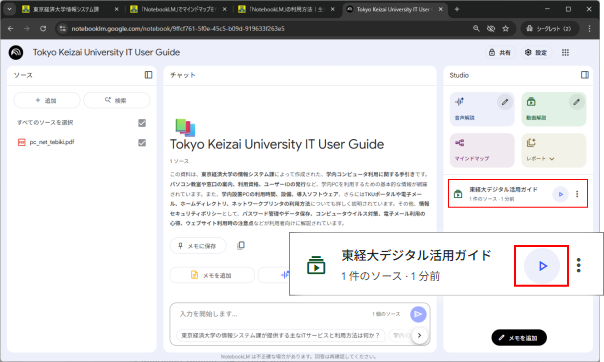Open the 音声解説 audio overview card
This screenshot has width=604, height=362.
tap(482, 109)
